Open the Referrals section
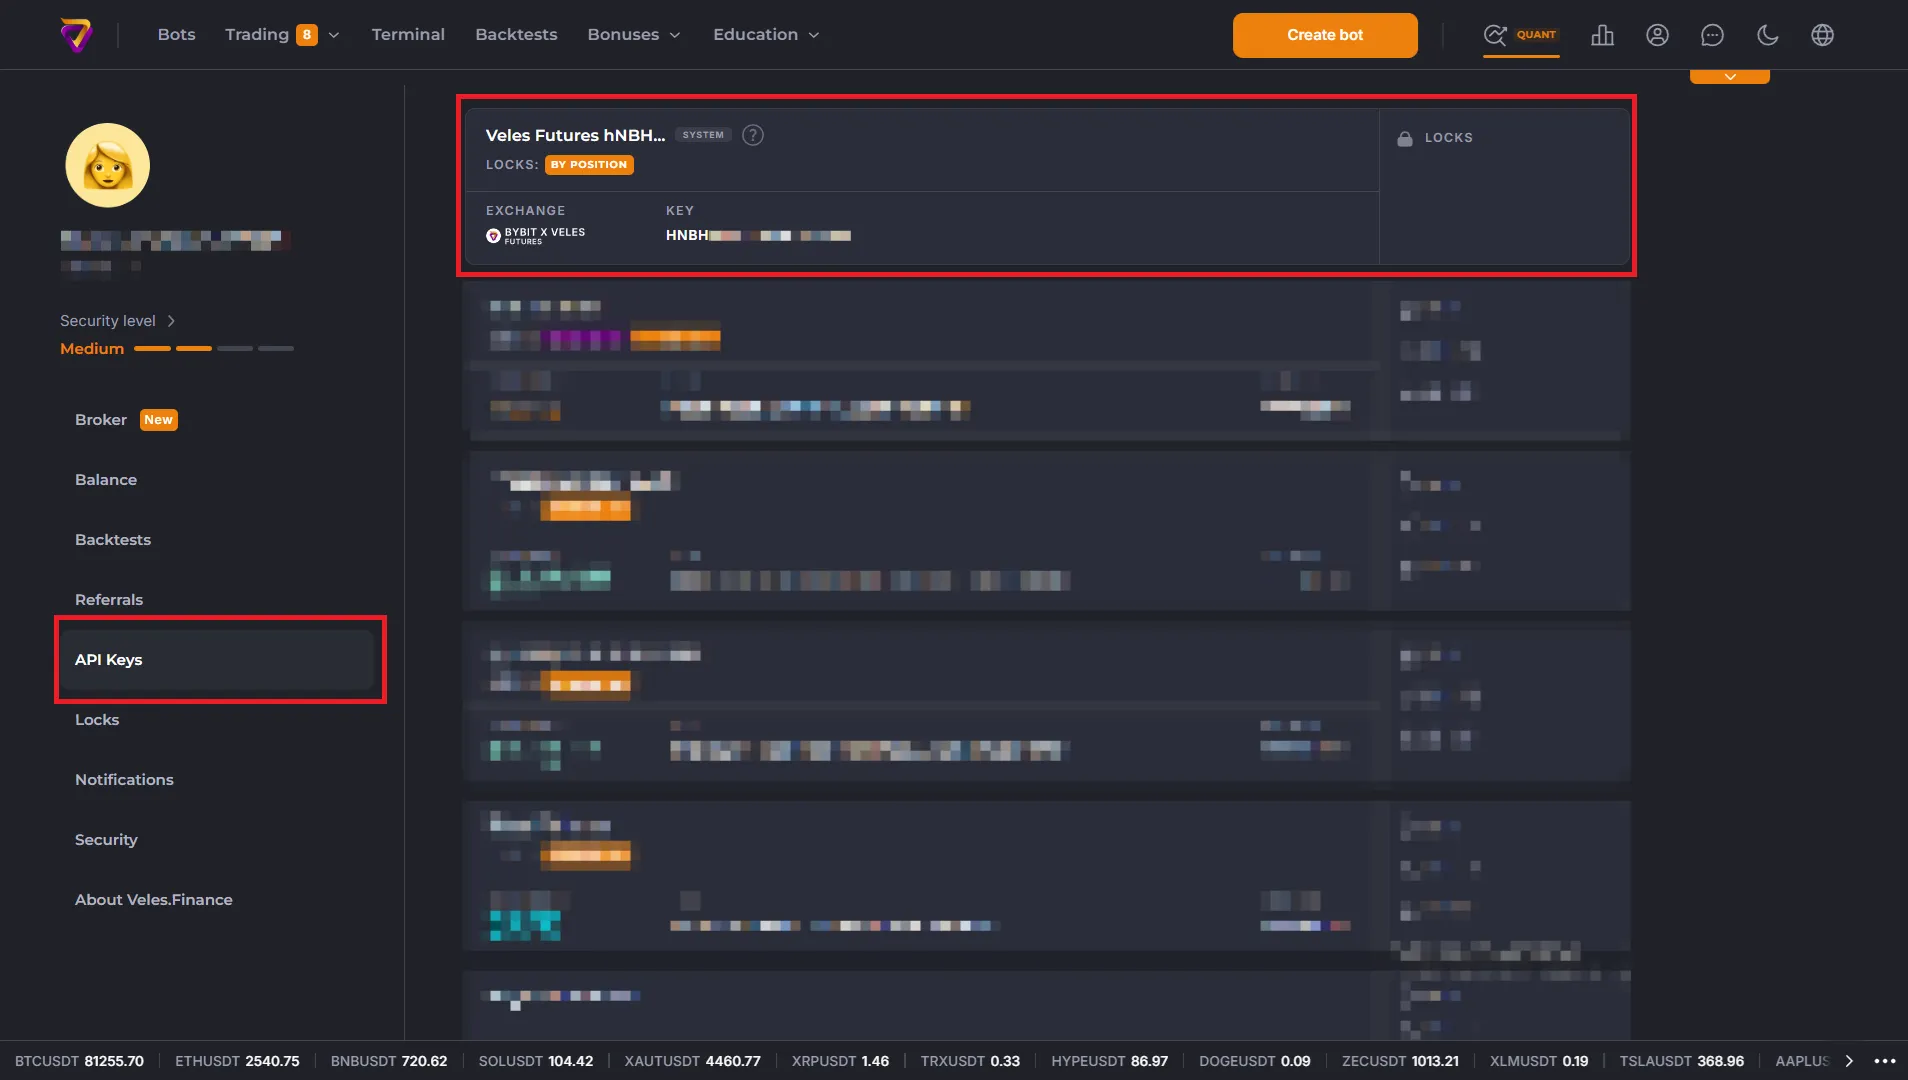 pos(109,600)
